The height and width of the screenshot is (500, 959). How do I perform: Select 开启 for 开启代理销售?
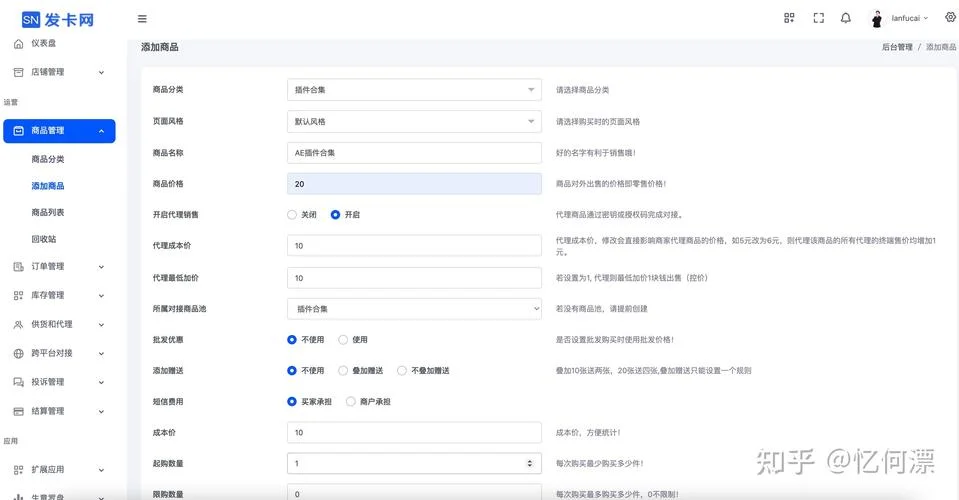[335, 215]
